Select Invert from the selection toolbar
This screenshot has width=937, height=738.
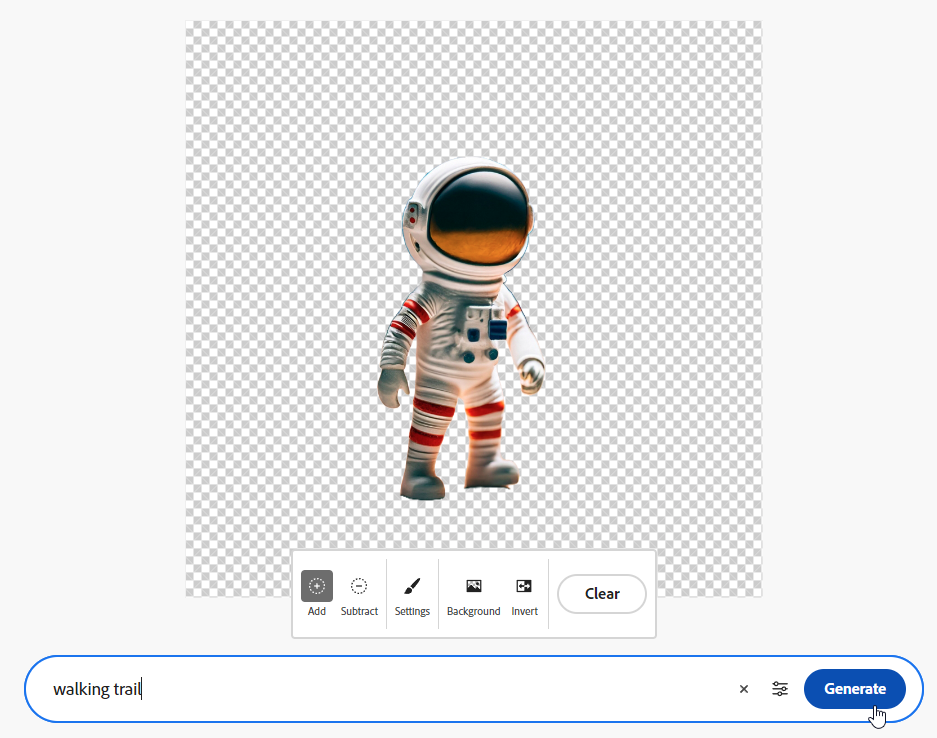pyautogui.click(x=524, y=588)
